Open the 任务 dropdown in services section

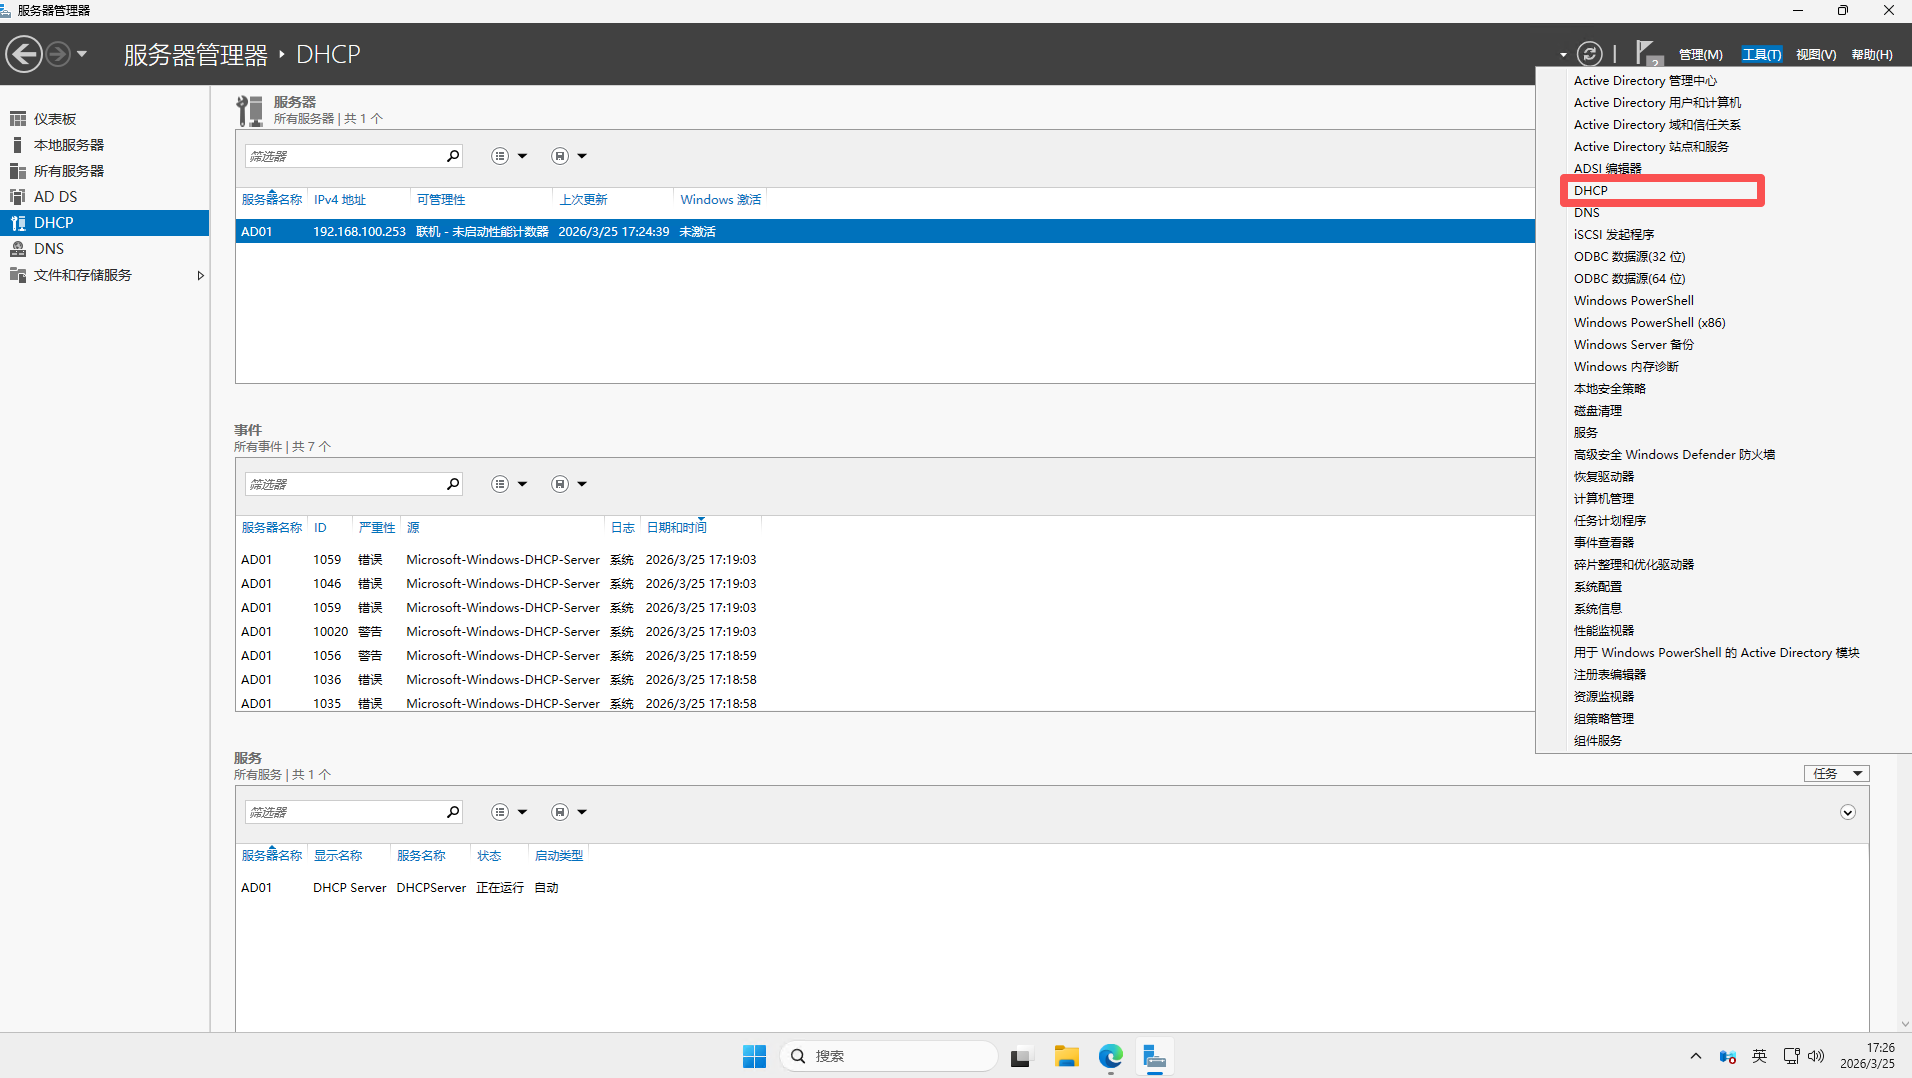point(1836,773)
